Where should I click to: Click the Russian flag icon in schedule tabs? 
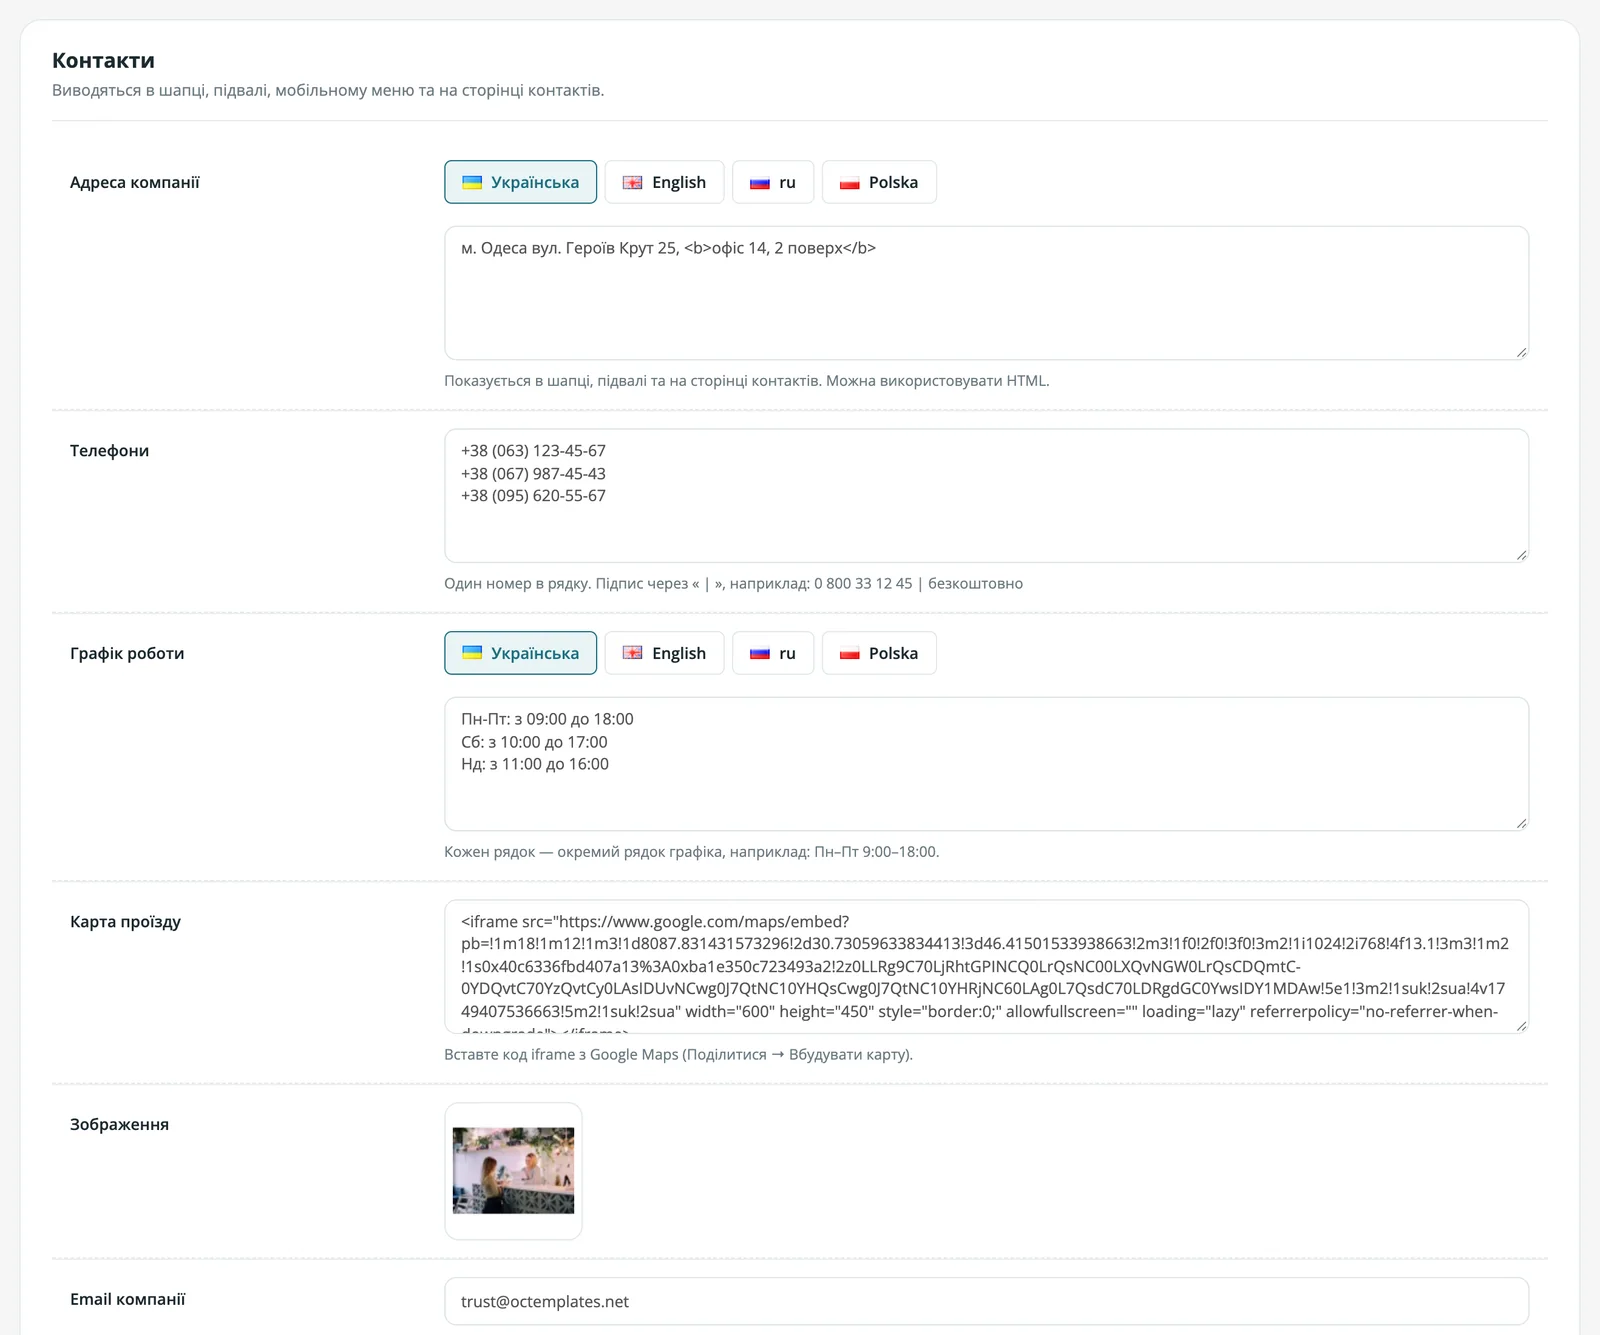click(x=760, y=653)
